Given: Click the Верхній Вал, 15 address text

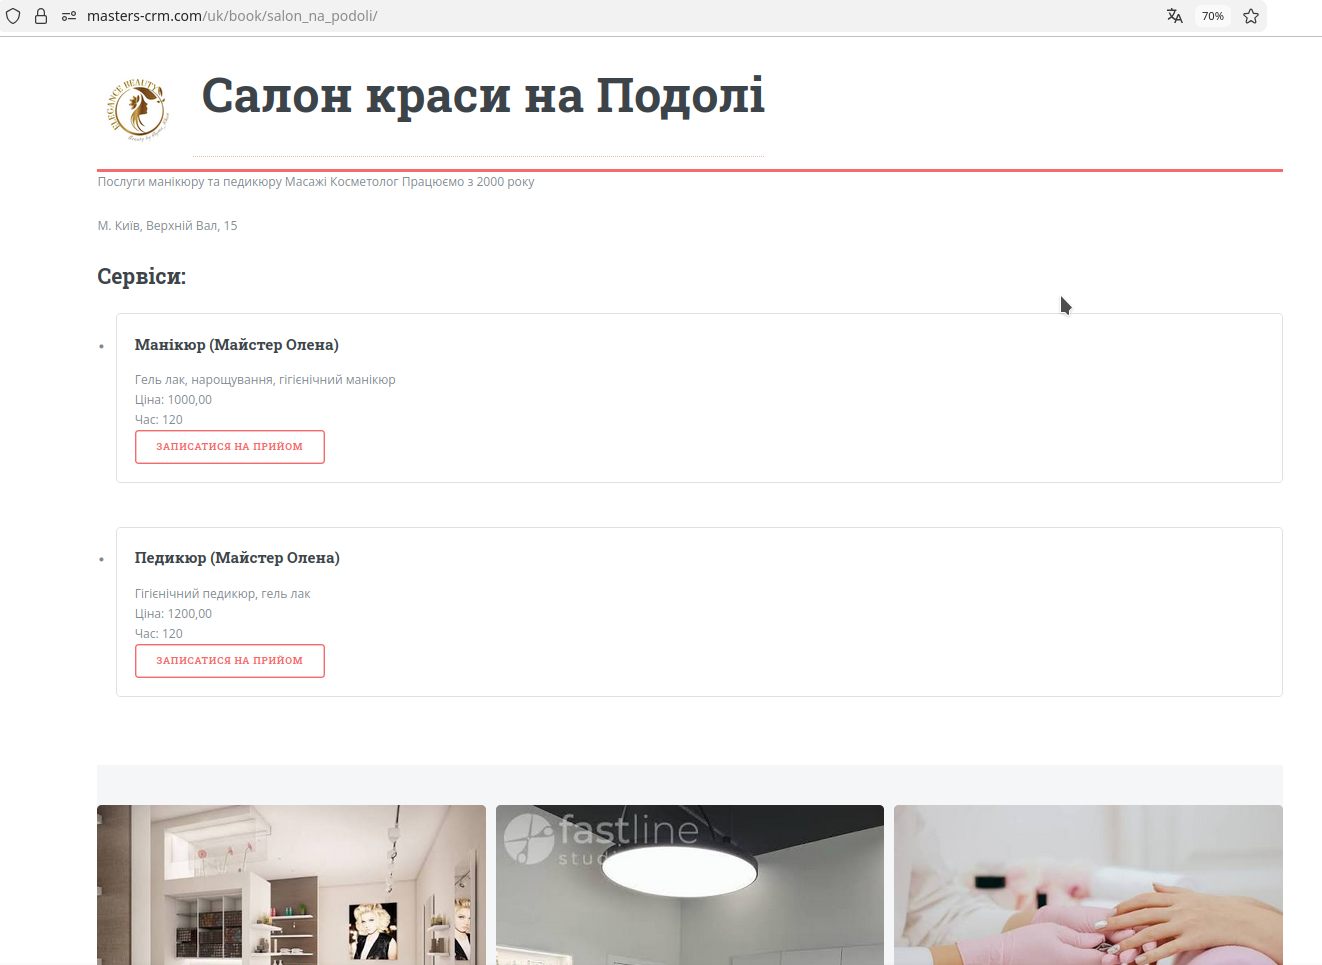Looking at the screenshot, I should 167,226.
